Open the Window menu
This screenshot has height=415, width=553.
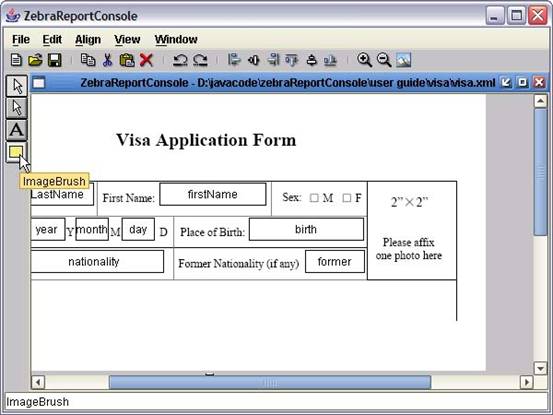(176, 39)
